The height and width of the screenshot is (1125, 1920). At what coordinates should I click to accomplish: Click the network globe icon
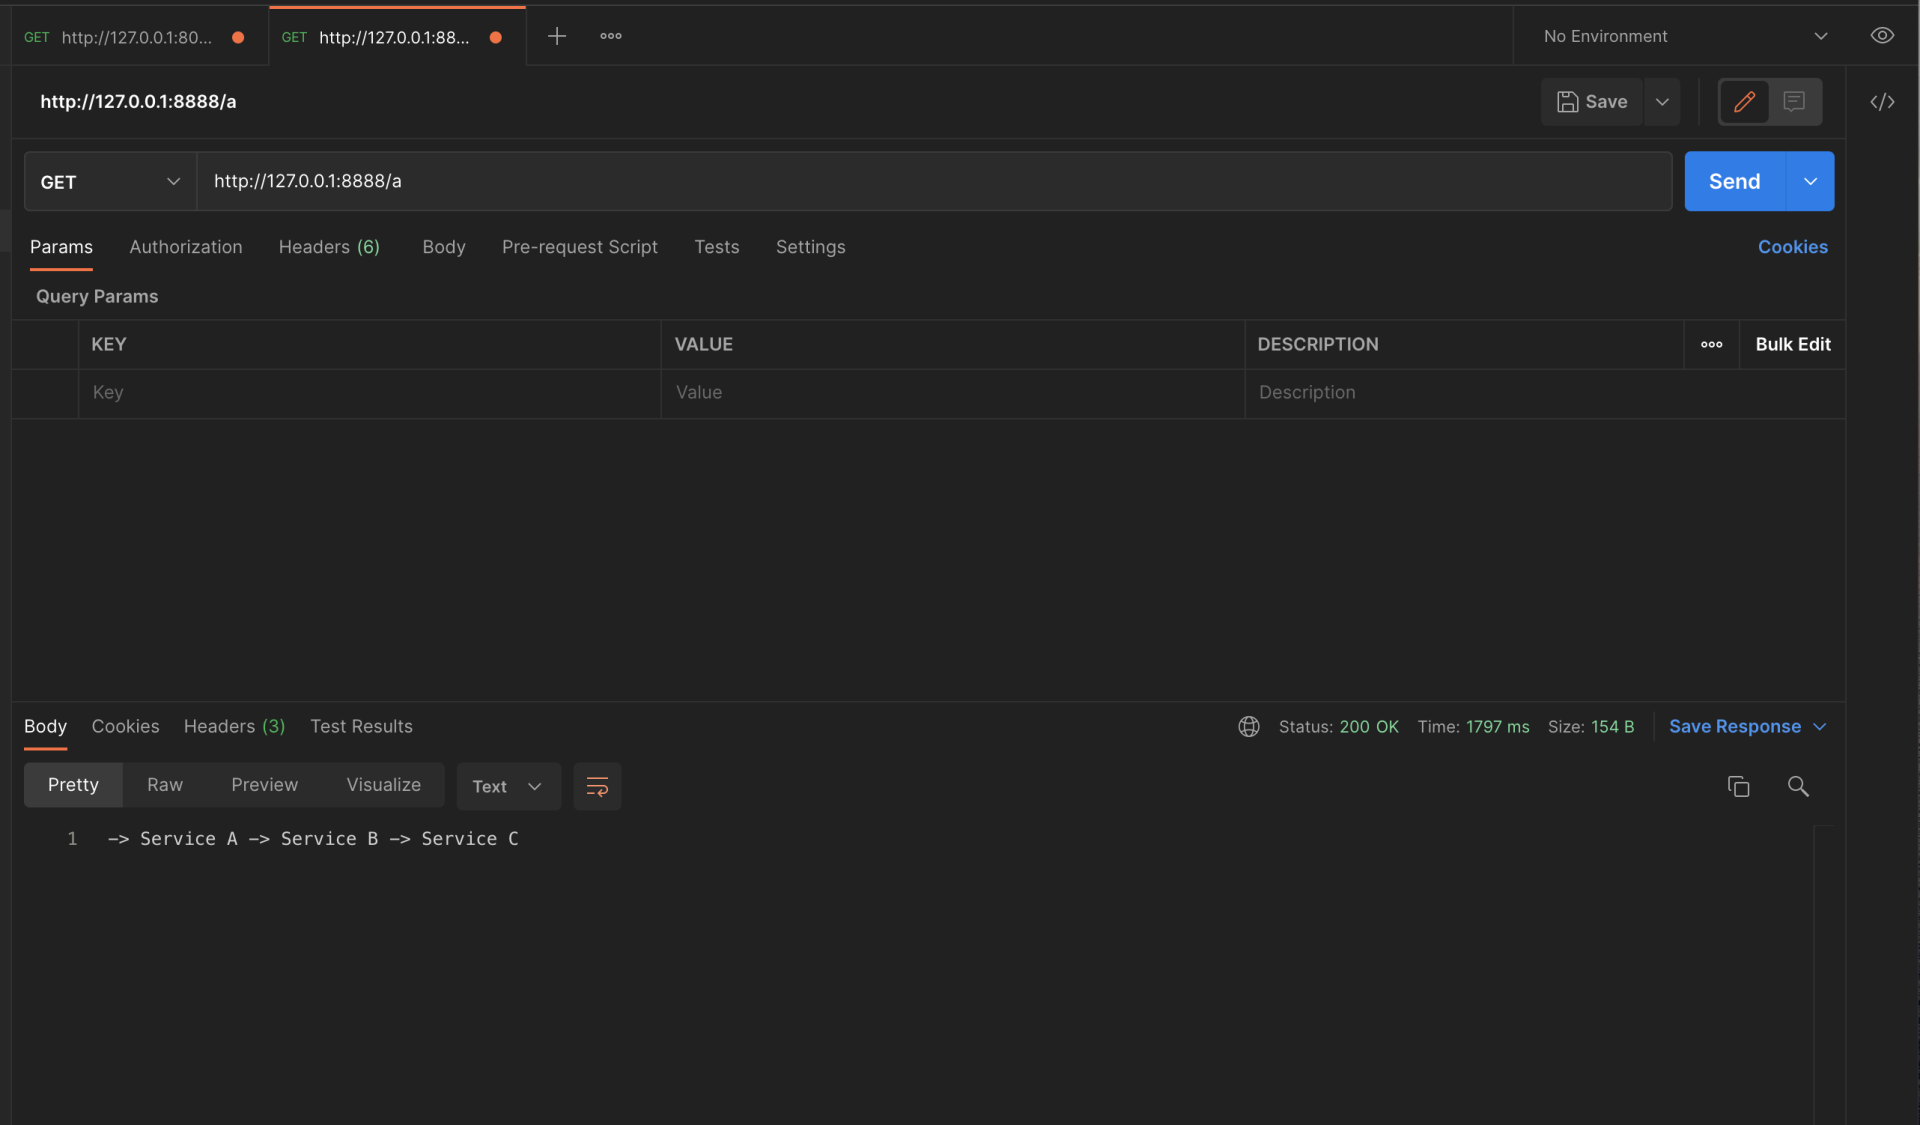pos(1248,727)
